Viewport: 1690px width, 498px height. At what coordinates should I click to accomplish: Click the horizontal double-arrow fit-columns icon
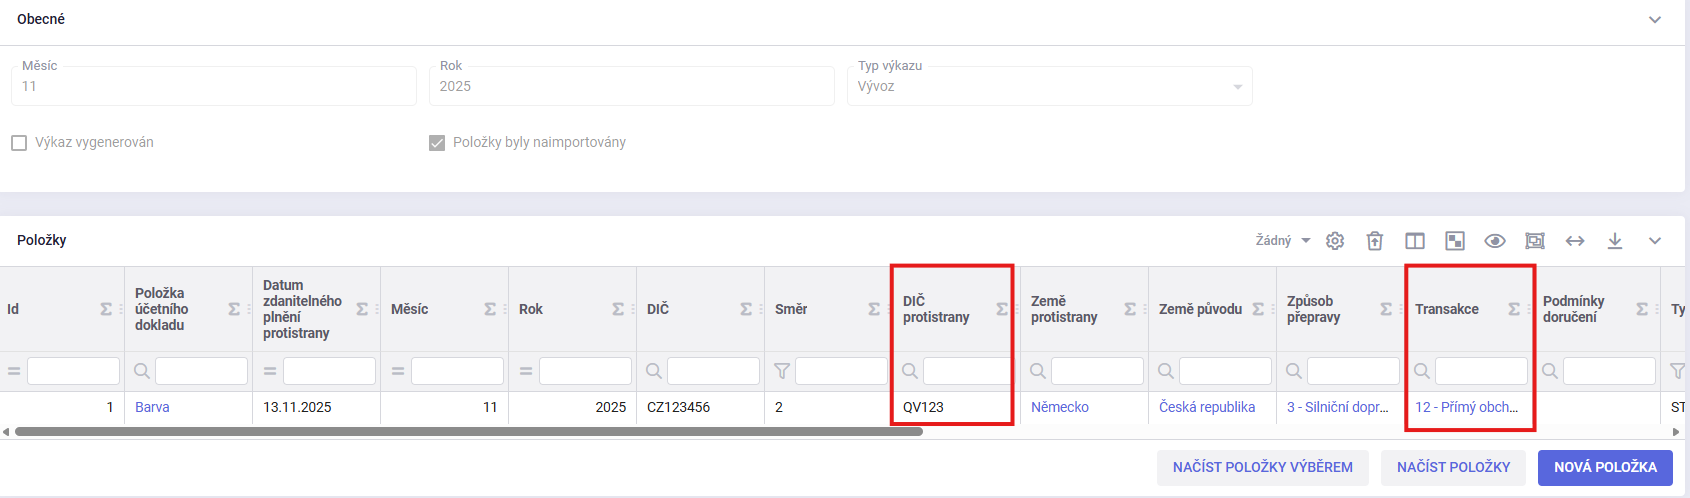pyautogui.click(x=1575, y=241)
